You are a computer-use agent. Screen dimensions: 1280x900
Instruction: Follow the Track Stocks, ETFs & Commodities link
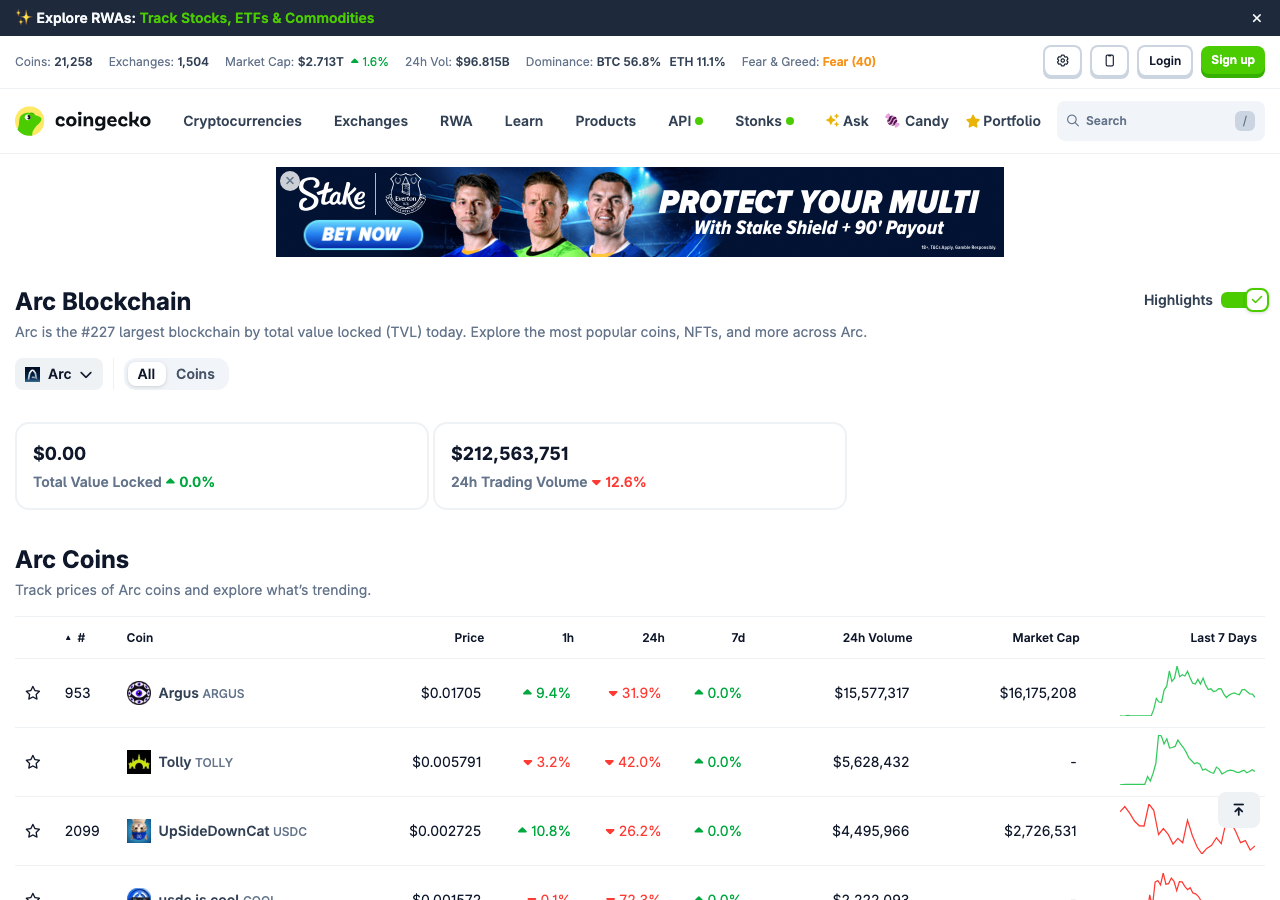tap(257, 18)
